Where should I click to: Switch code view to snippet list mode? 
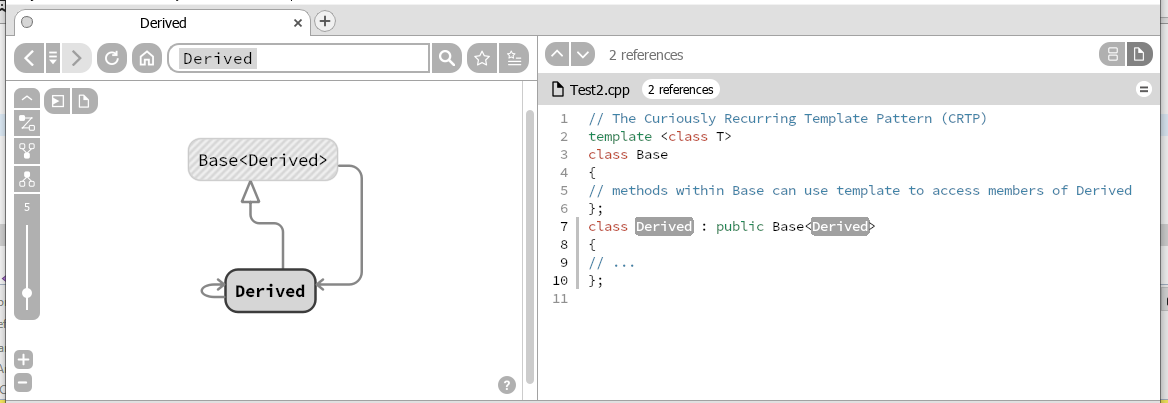tap(1113, 54)
